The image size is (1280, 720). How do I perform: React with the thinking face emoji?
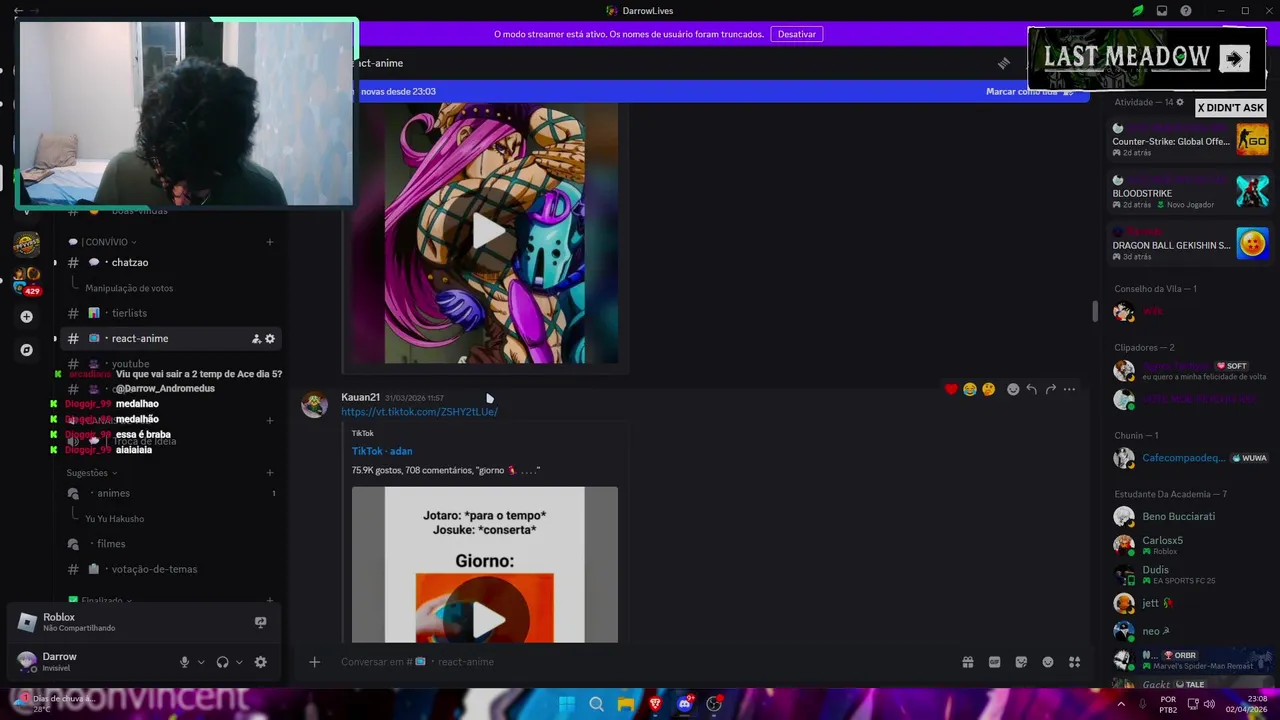988,389
